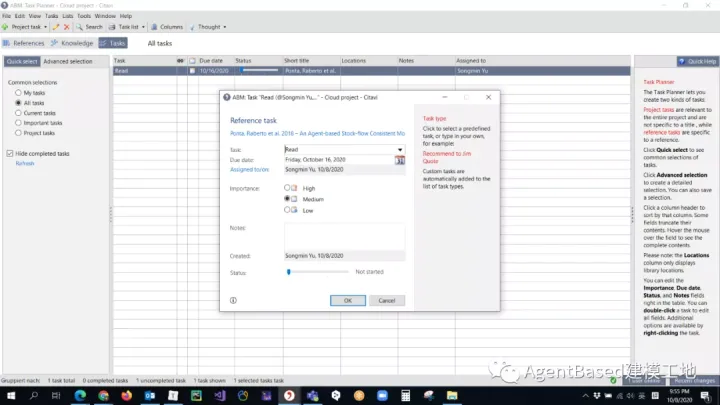The width and height of the screenshot is (720, 405).
Task: Click the info icon in the task dialog
Action: click(x=233, y=300)
